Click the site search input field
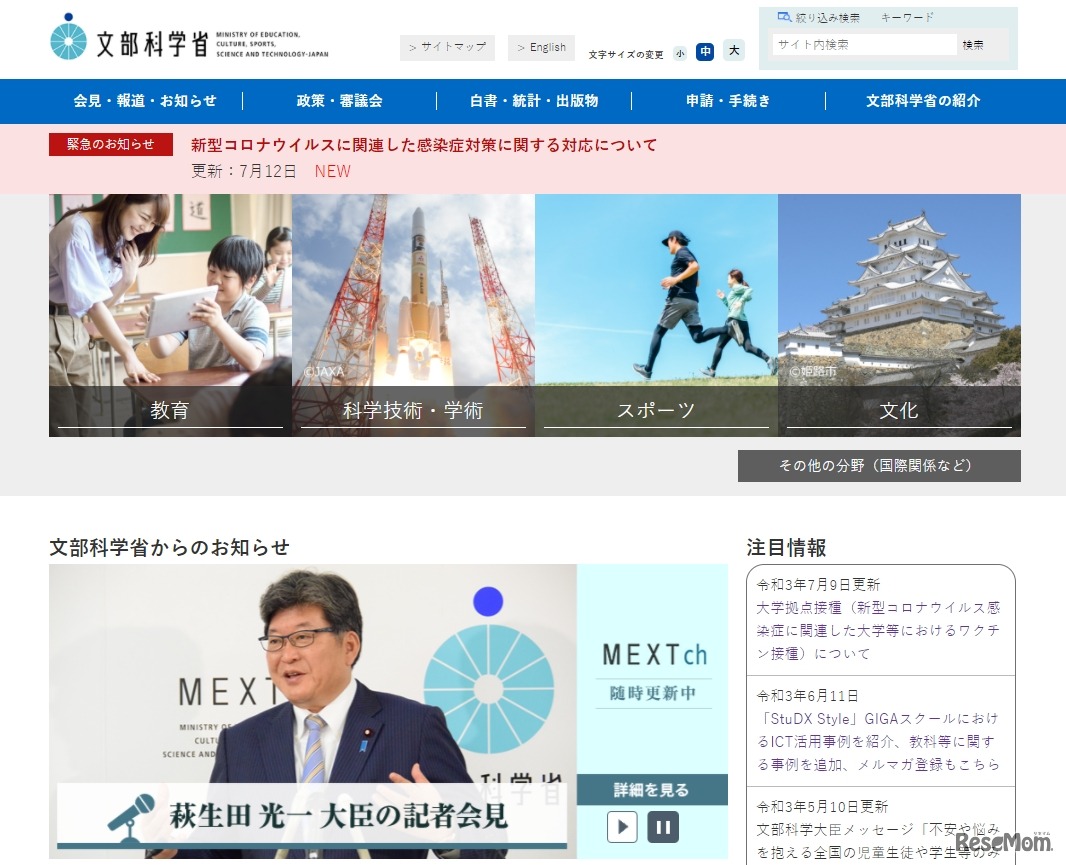Image resolution: width=1066 pixels, height=865 pixels. 863,45
